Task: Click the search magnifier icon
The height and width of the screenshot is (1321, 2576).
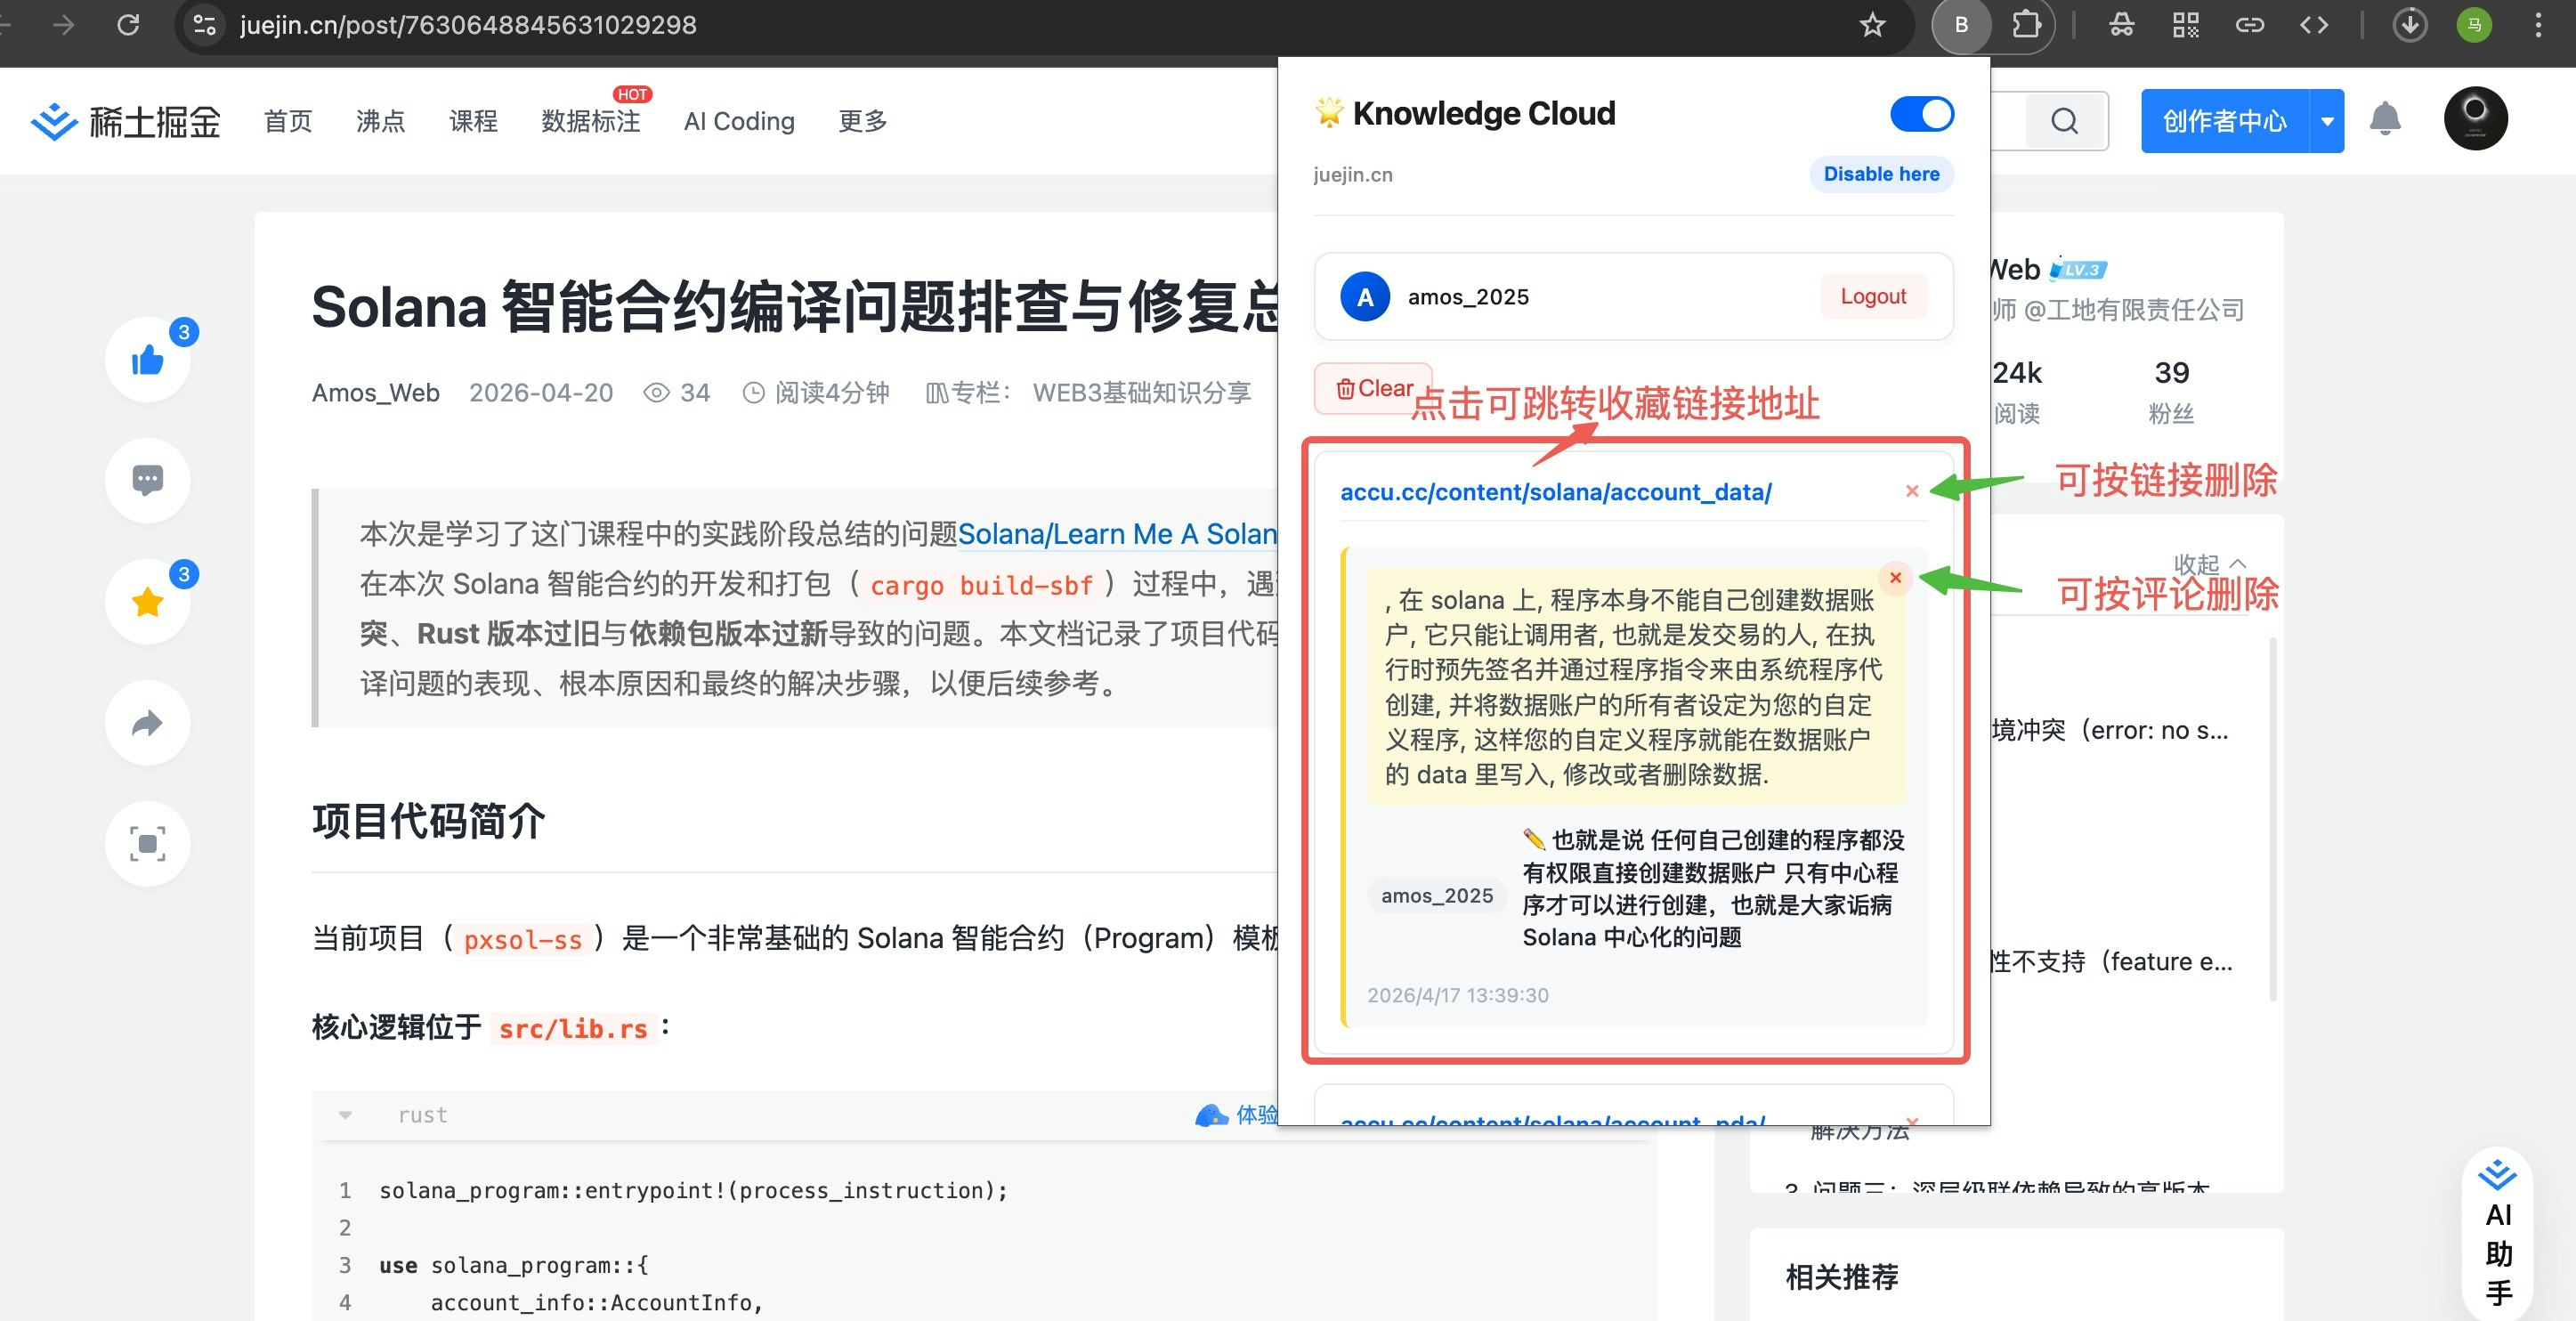Action: click(x=2064, y=121)
